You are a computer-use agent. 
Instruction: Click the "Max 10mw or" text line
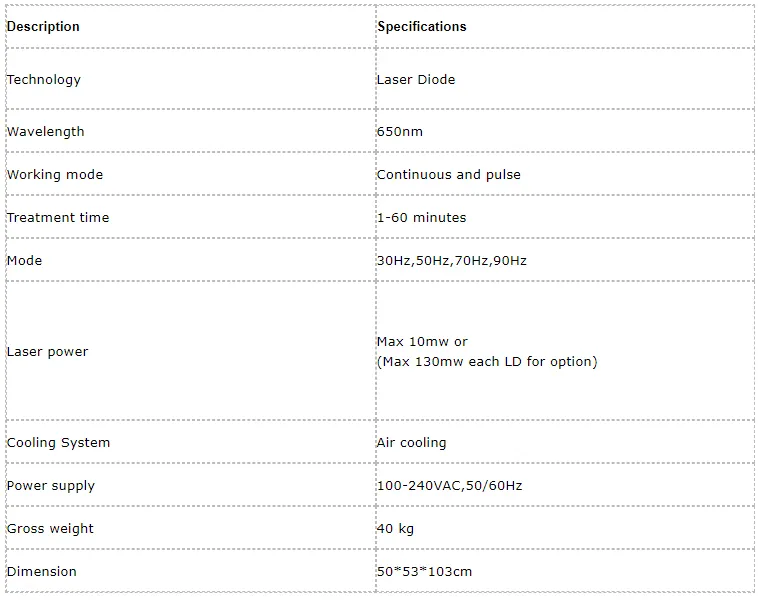click(422, 342)
